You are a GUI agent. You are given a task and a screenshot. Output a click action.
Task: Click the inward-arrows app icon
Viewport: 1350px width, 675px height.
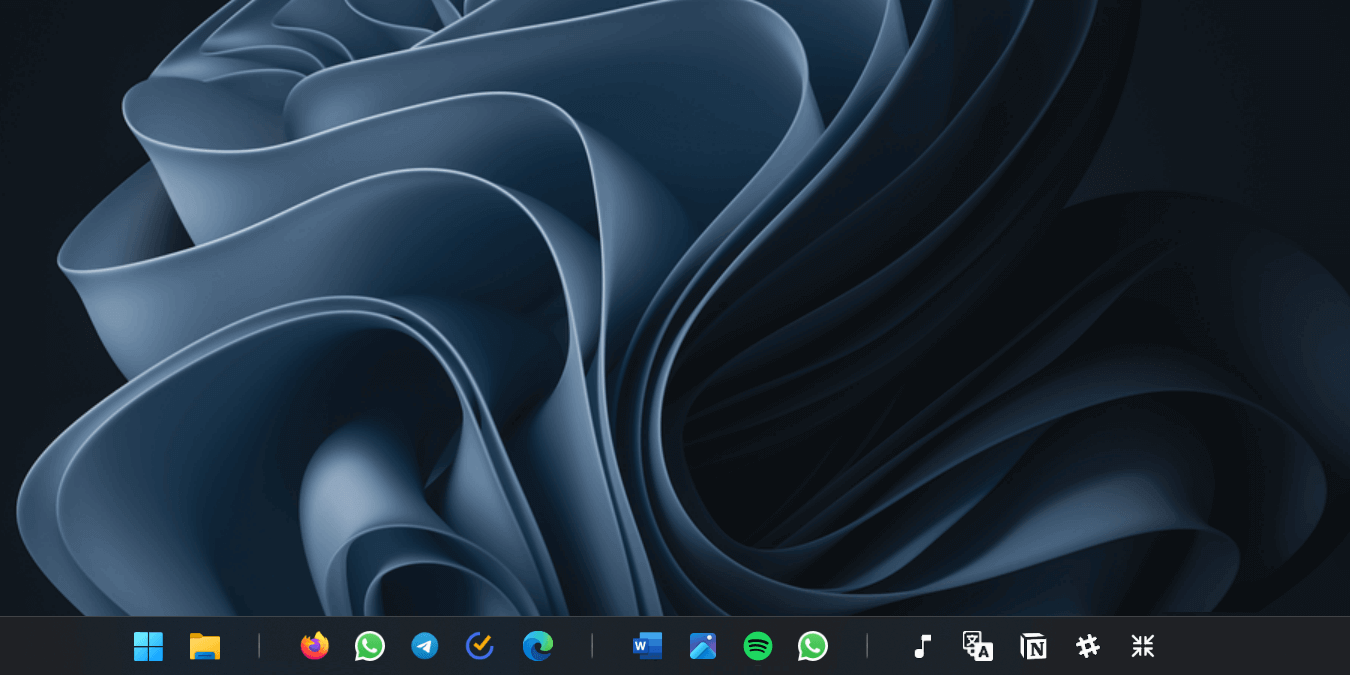1142,646
